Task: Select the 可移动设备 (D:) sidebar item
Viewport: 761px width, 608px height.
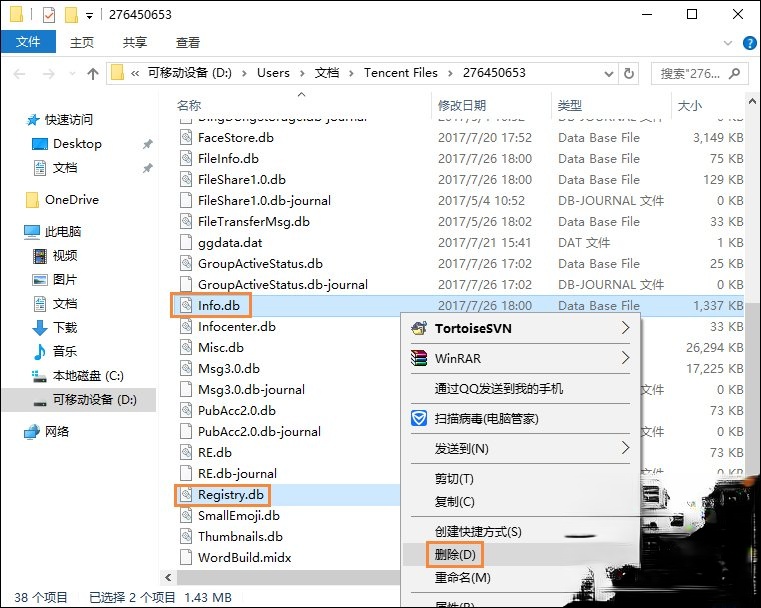Action: 79,400
